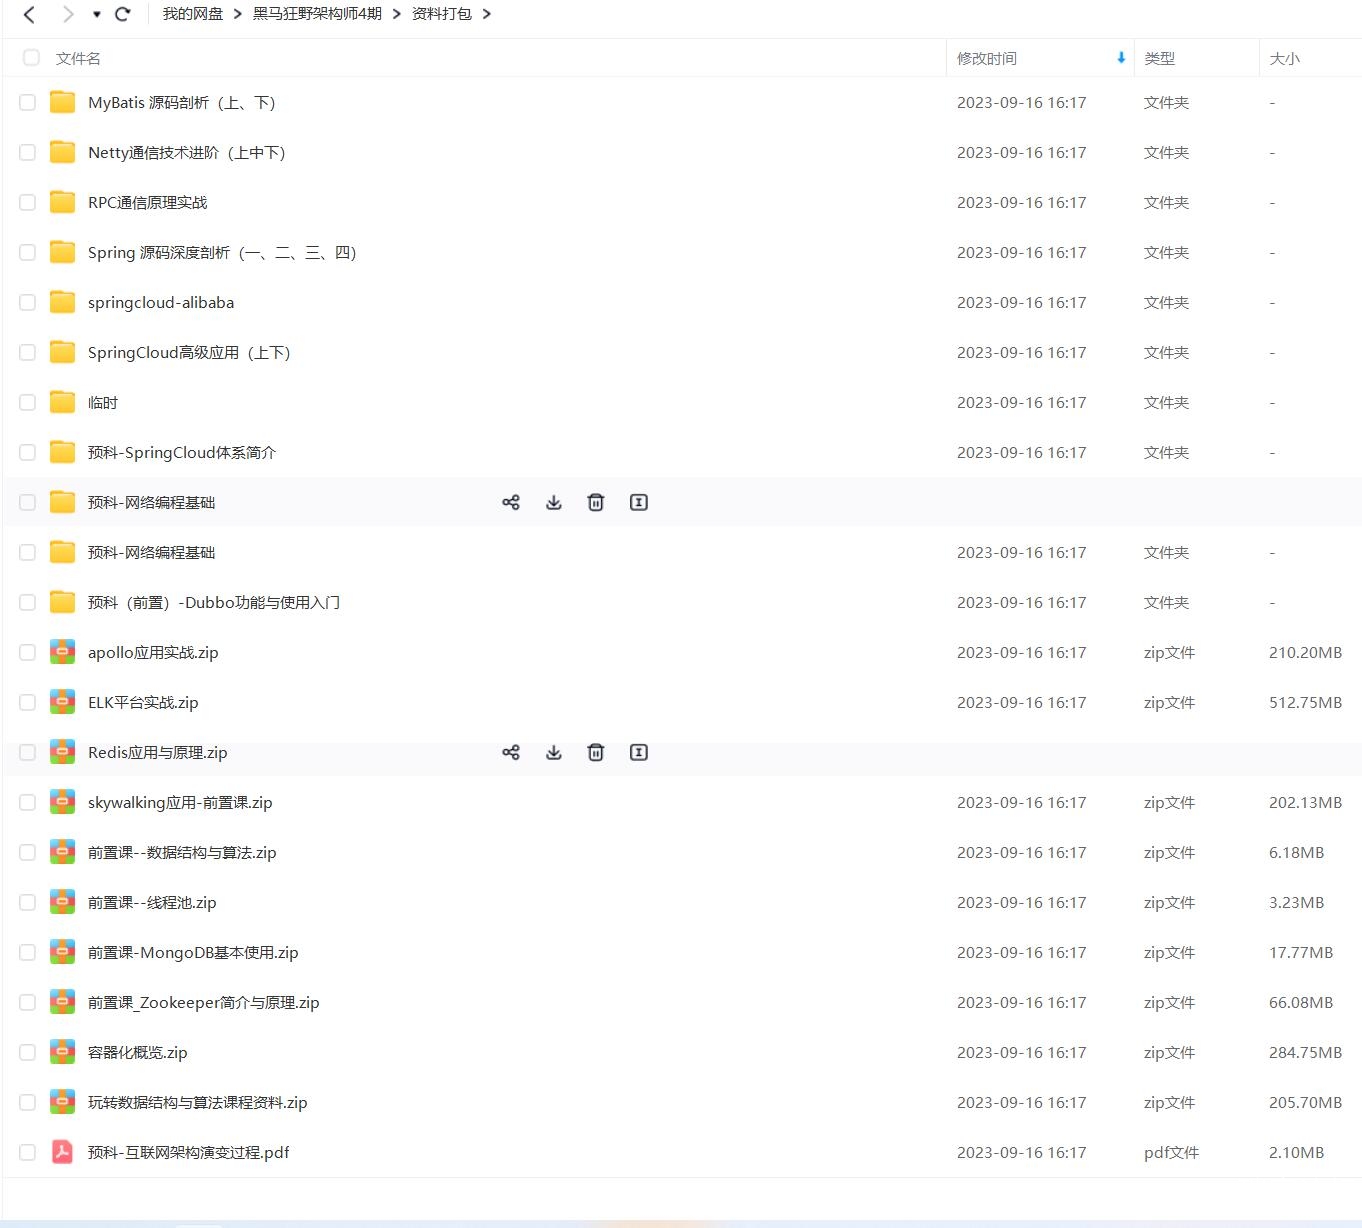1362x1228 pixels.
Task: Open 预科-SpringCloud体系简介 folder icon
Action: pos(63,452)
